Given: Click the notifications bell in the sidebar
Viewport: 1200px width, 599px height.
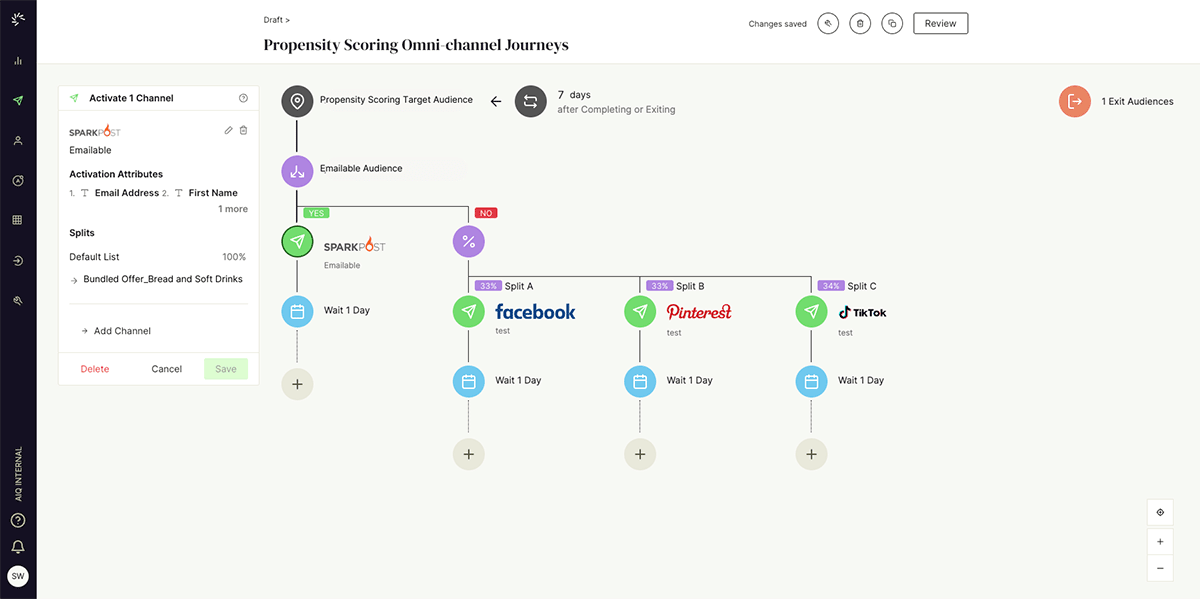Looking at the screenshot, I should click(18, 547).
